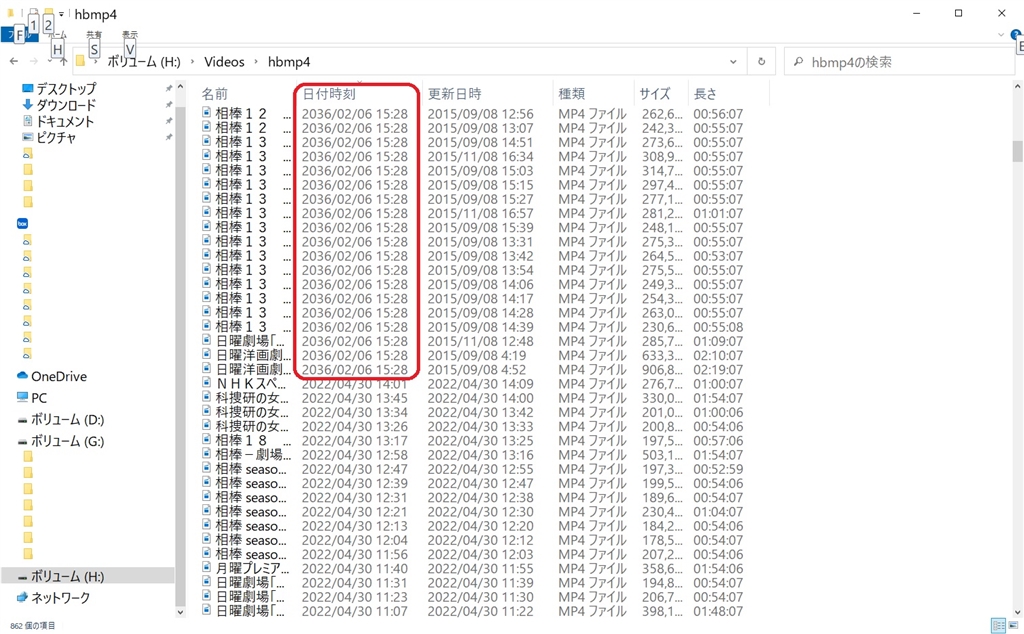Open the address bar history dropdown
Image resolution: width=1024 pixels, height=634 pixels.
[x=733, y=61]
